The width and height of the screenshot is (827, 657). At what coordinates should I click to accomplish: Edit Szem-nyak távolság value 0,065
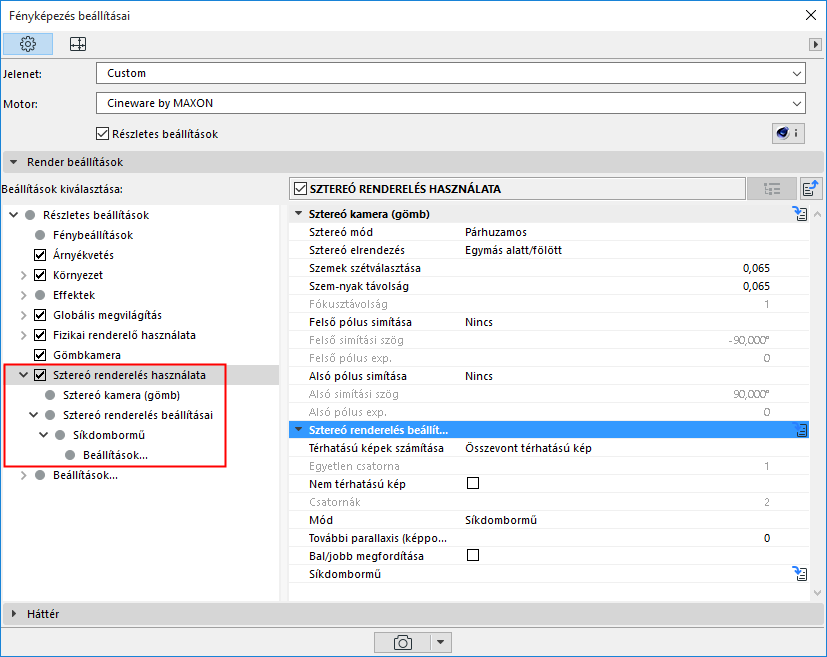click(756, 286)
